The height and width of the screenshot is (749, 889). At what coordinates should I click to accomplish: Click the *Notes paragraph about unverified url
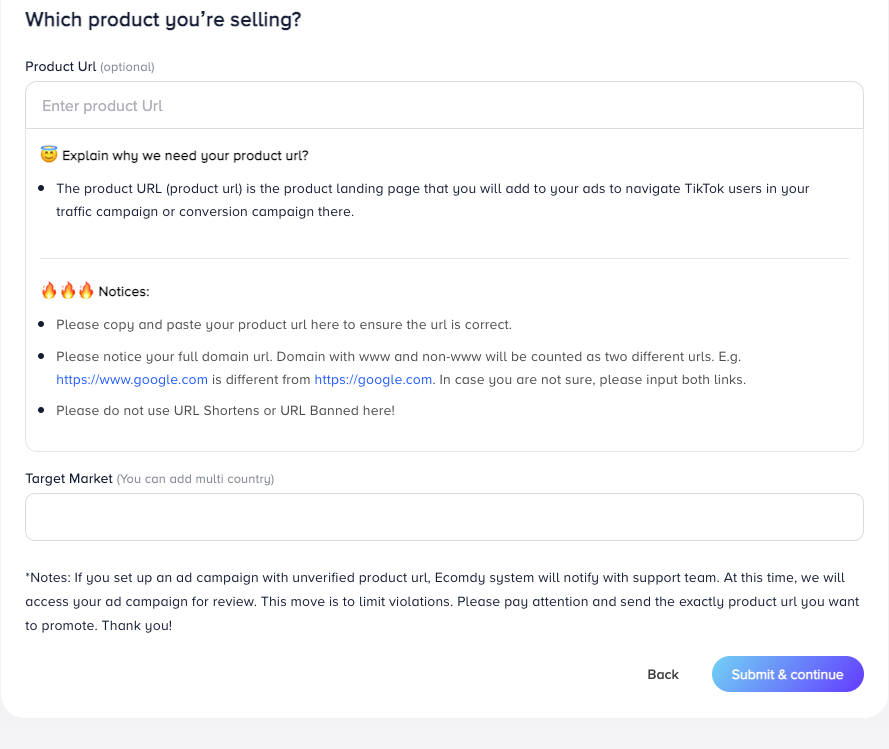[x=444, y=601]
